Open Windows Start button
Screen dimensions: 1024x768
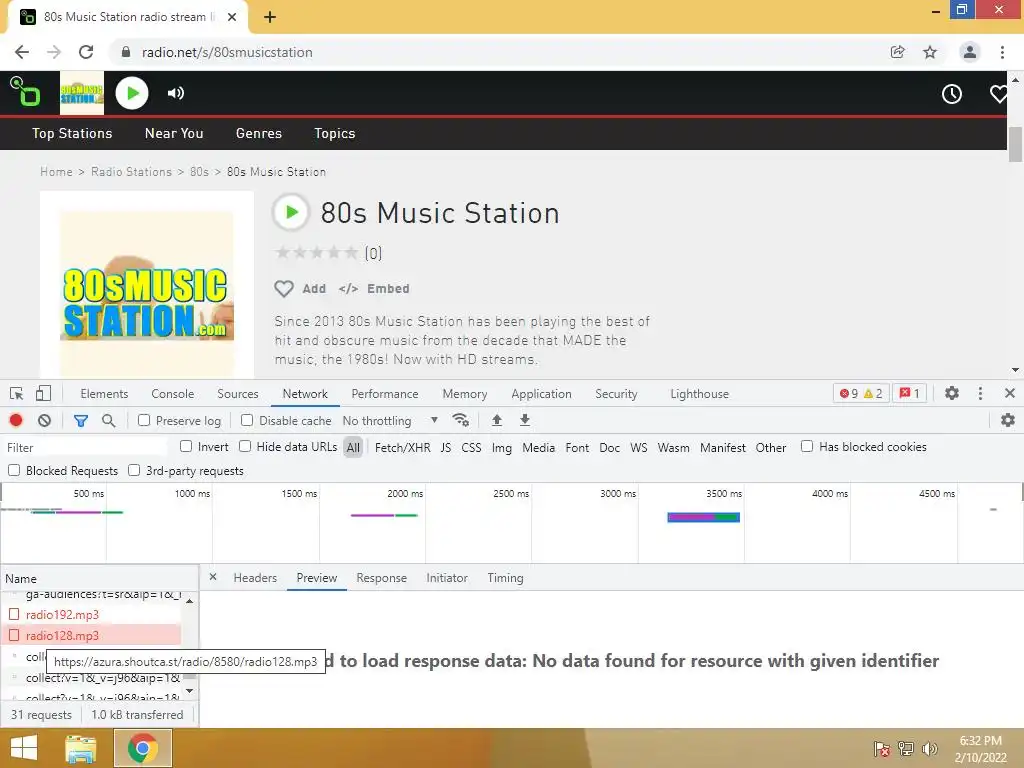tap(24, 748)
